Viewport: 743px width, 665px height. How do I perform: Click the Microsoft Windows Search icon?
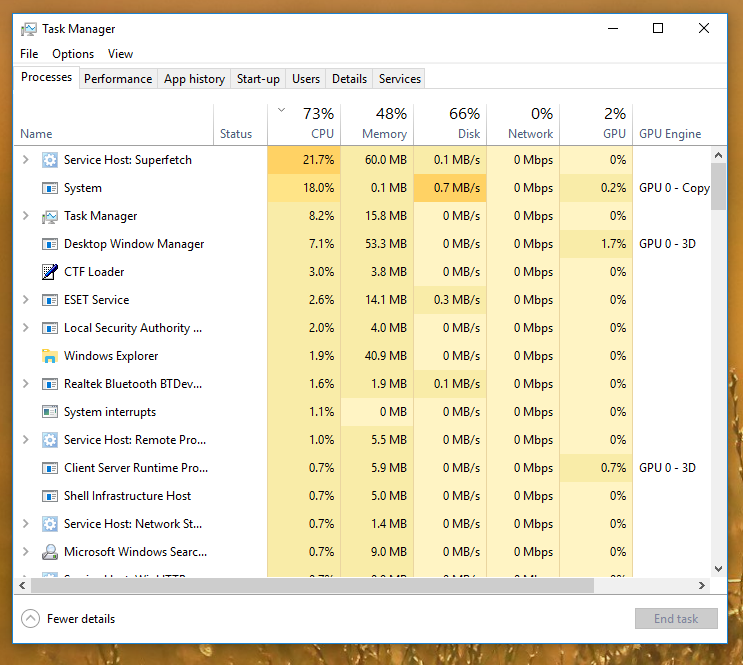[x=50, y=552]
